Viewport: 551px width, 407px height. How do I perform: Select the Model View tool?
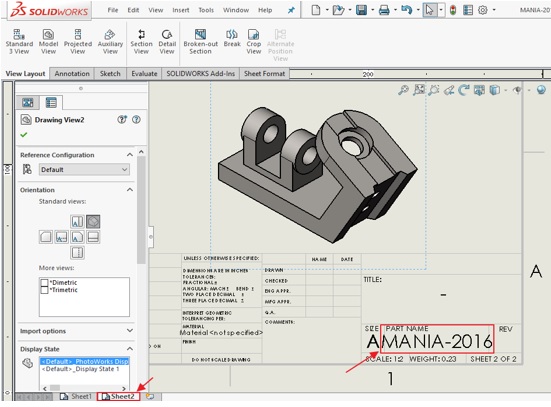[x=48, y=41]
